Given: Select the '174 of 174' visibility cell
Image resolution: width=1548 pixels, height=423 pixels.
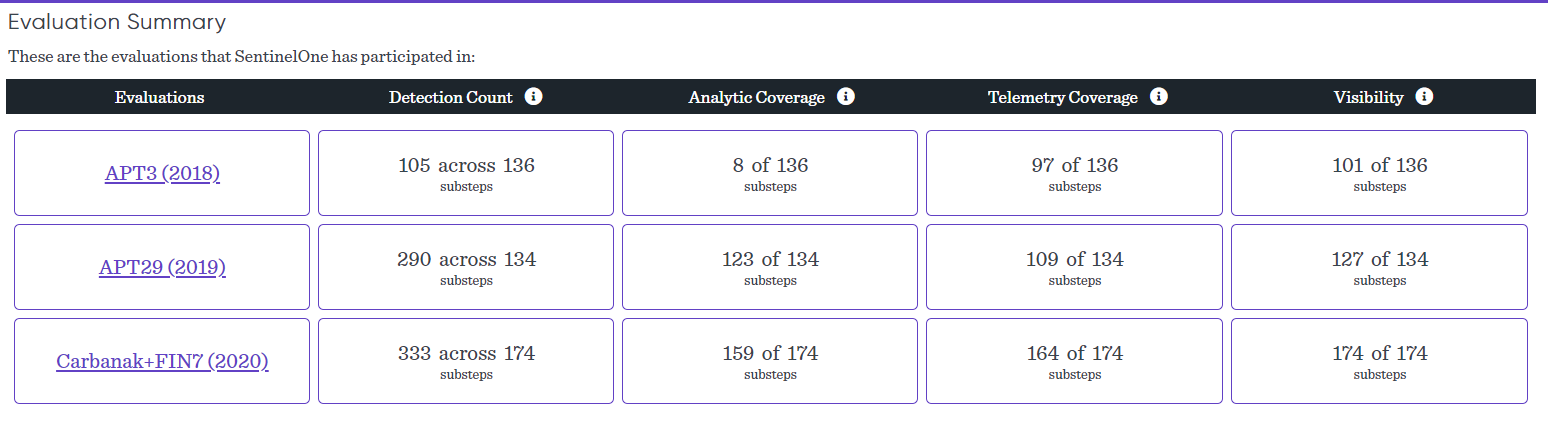Looking at the screenshot, I should pyautogui.click(x=1379, y=361).
